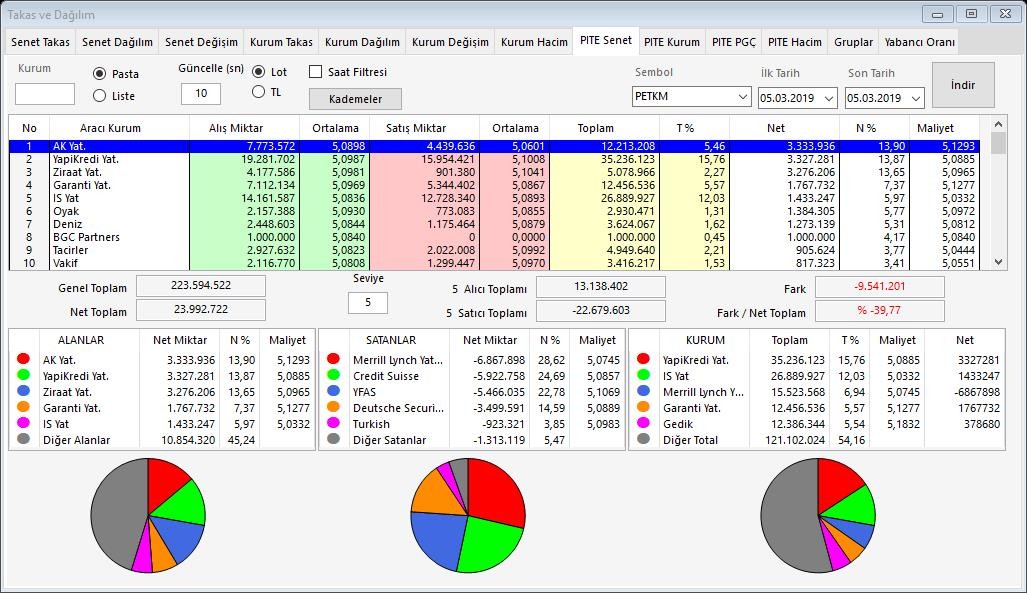
Task: Click red swatch beside Merrill Lynch in SATANLAR
Action: point(333,358)
